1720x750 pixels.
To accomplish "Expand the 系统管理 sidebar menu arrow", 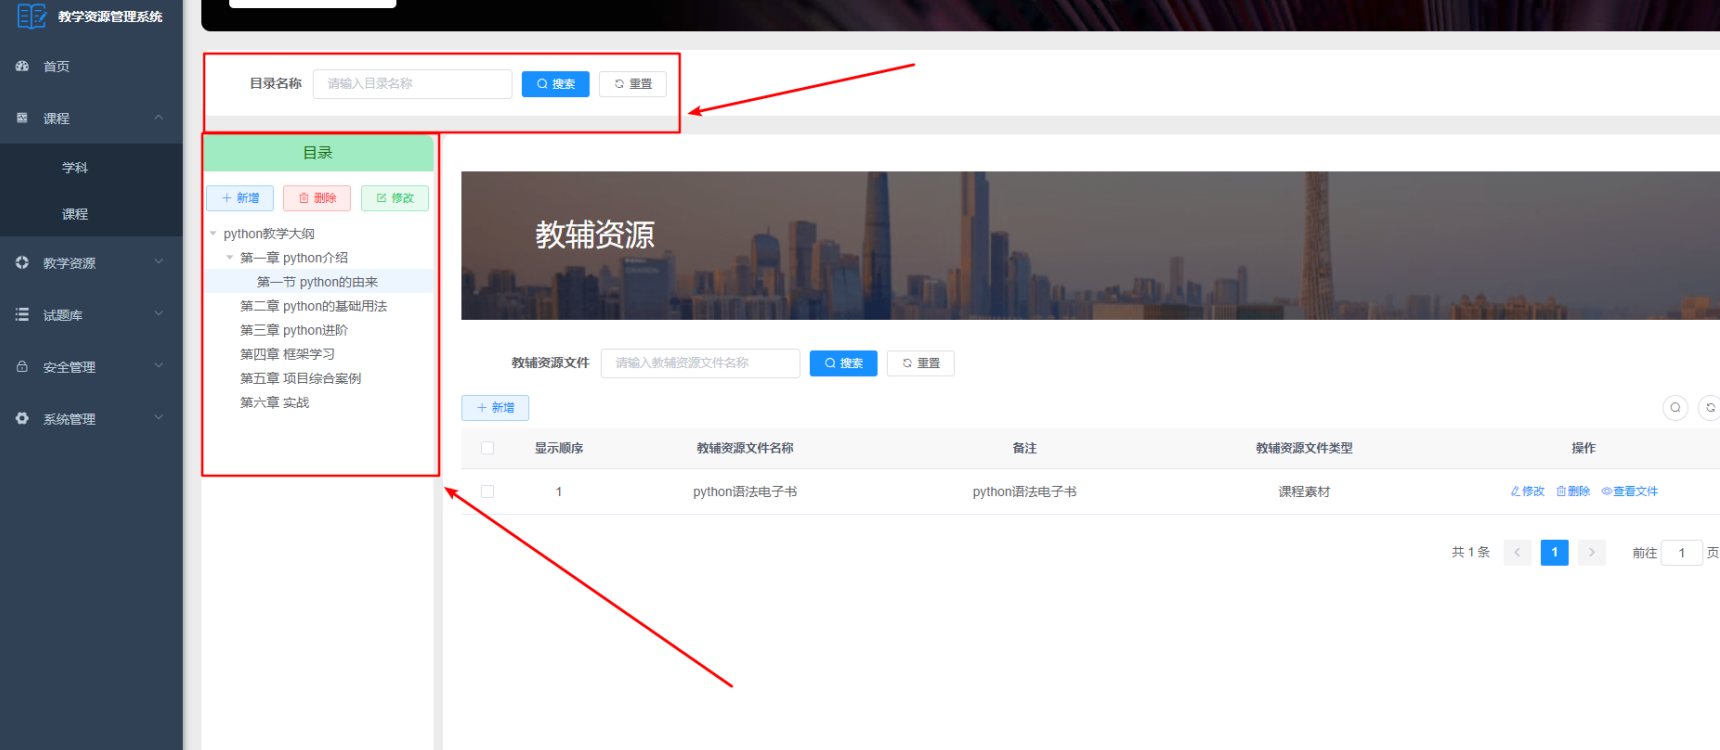I will pyautogui.click(x=158, y=418).
